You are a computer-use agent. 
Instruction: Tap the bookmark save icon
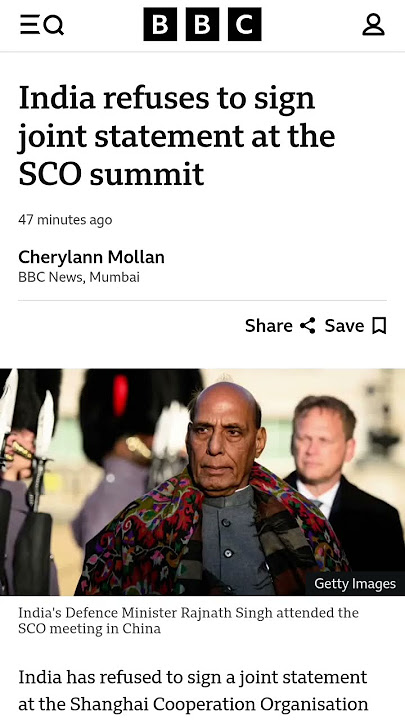click(x=379, y=326)
